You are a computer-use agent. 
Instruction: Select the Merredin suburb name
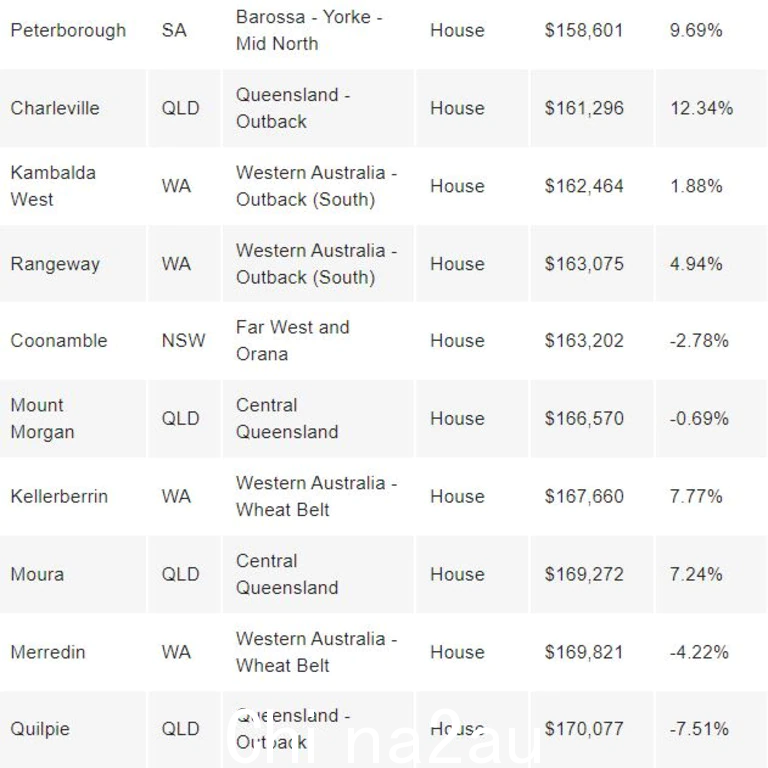click(x=48, y=652)
